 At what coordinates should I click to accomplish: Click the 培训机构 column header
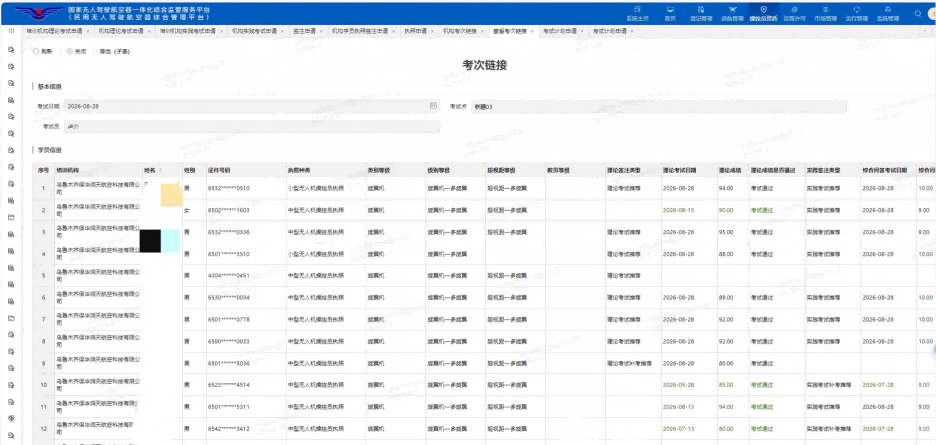click(98, 170)
